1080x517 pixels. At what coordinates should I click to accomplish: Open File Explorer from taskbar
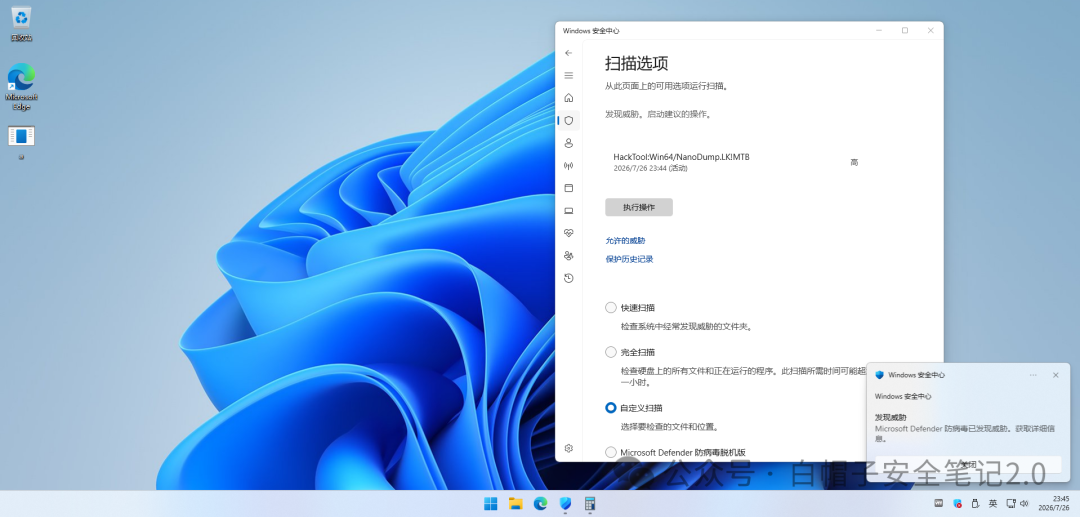point(515,504)
